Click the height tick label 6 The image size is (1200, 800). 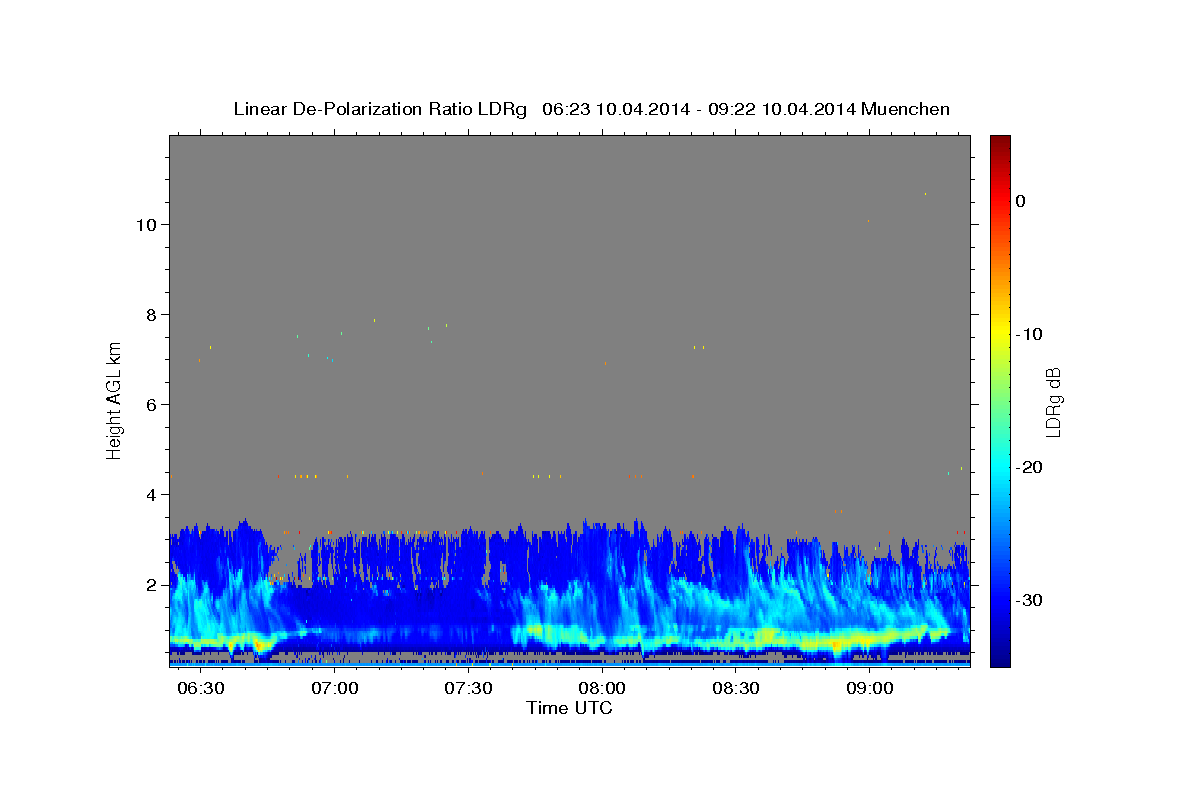[x=153, y=405]
